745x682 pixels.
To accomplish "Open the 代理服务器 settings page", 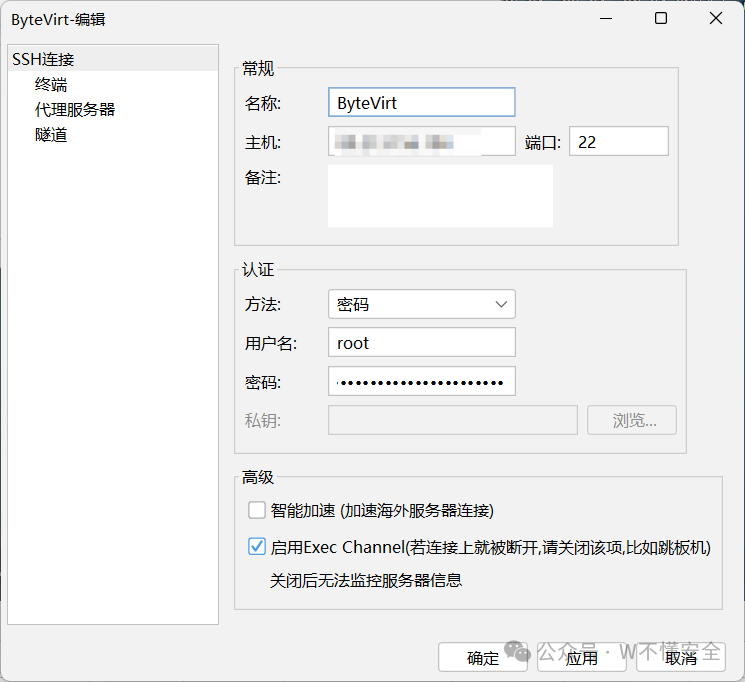I will click(x=75, y=110).
